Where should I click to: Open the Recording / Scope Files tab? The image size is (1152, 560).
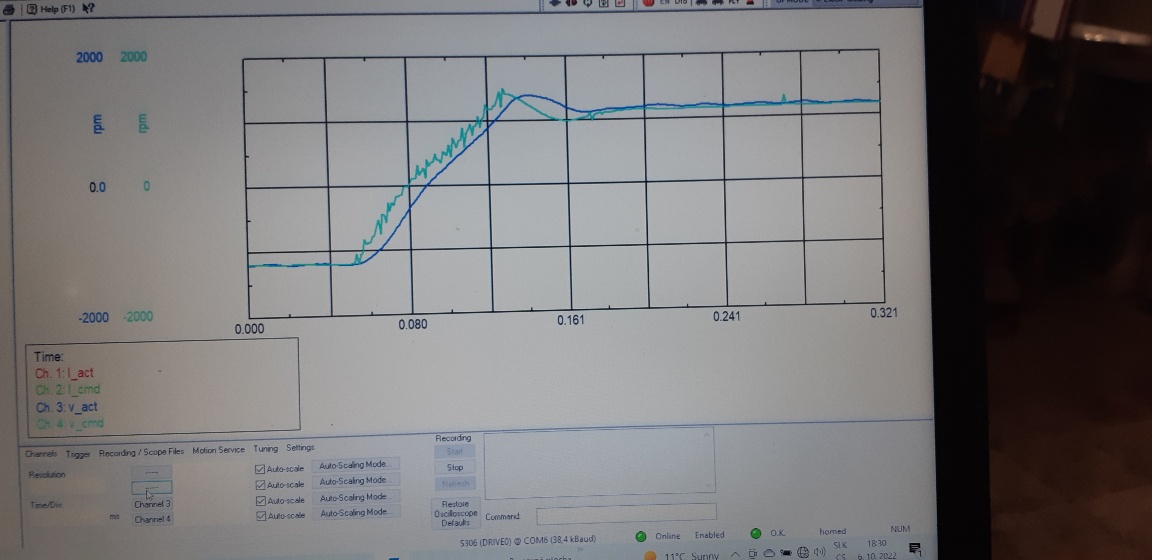coord(141,451)
